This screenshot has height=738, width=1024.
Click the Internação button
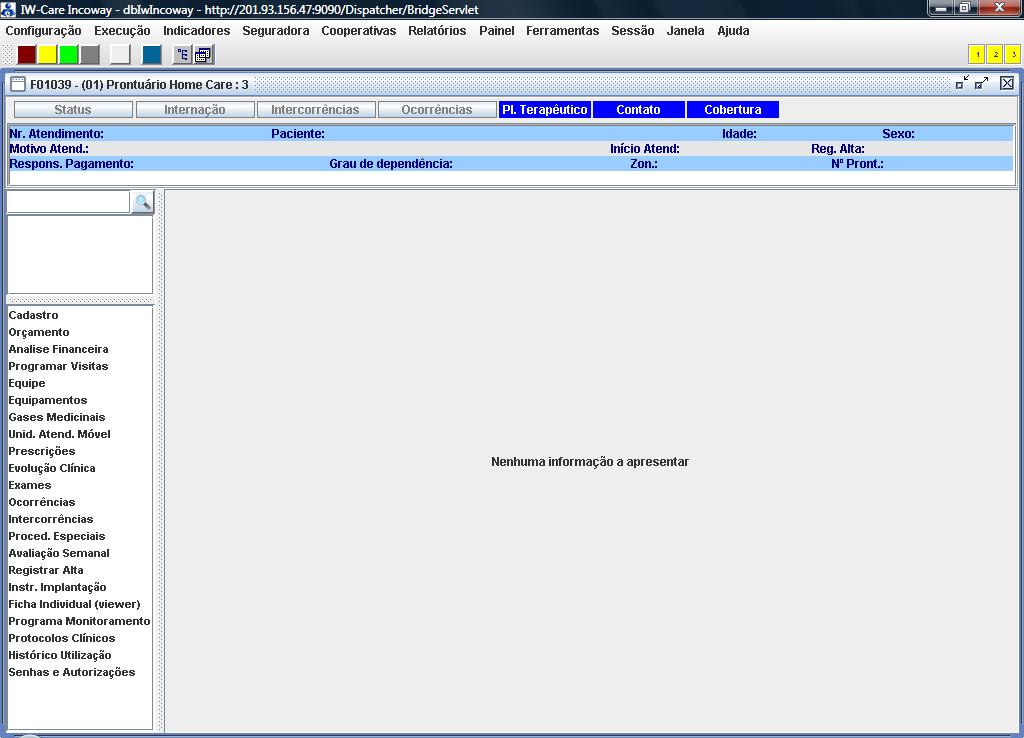click(x=195, y=110)
